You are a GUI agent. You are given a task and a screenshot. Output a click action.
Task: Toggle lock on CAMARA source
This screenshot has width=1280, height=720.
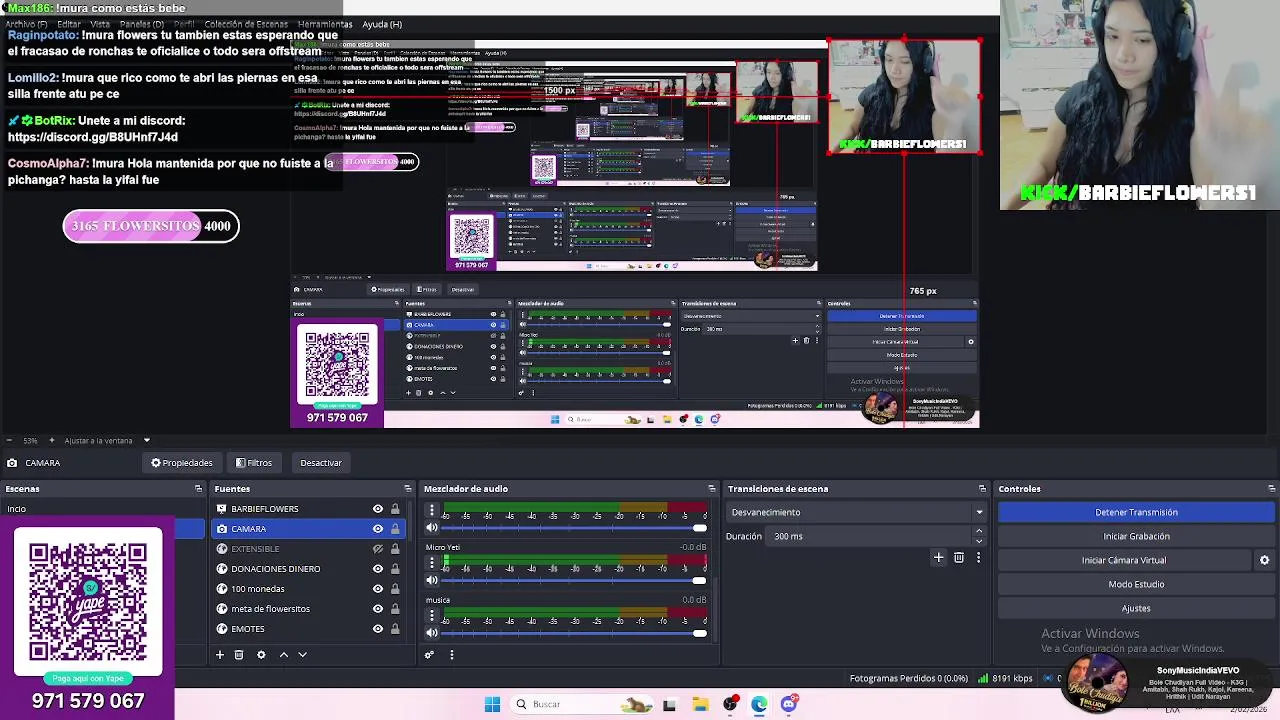(x=395, y=529)
